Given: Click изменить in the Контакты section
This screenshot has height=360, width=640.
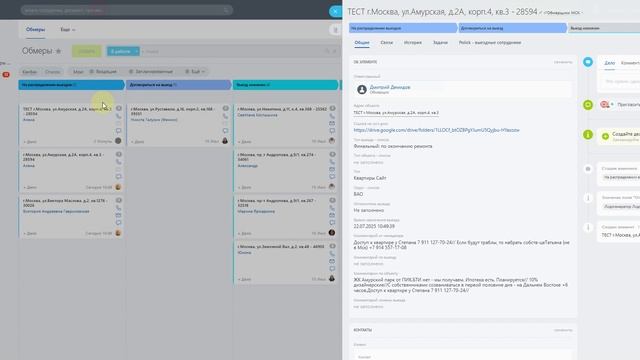Looking at the screenshot, I should coord(563,330).
